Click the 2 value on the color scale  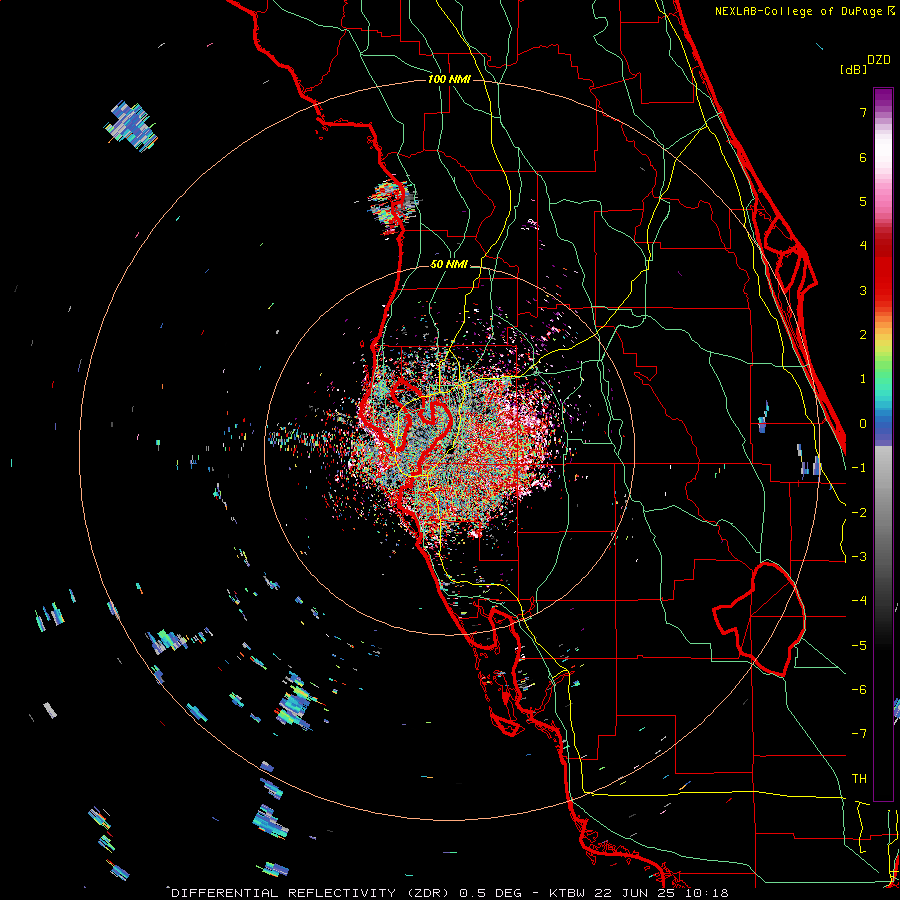863,335
